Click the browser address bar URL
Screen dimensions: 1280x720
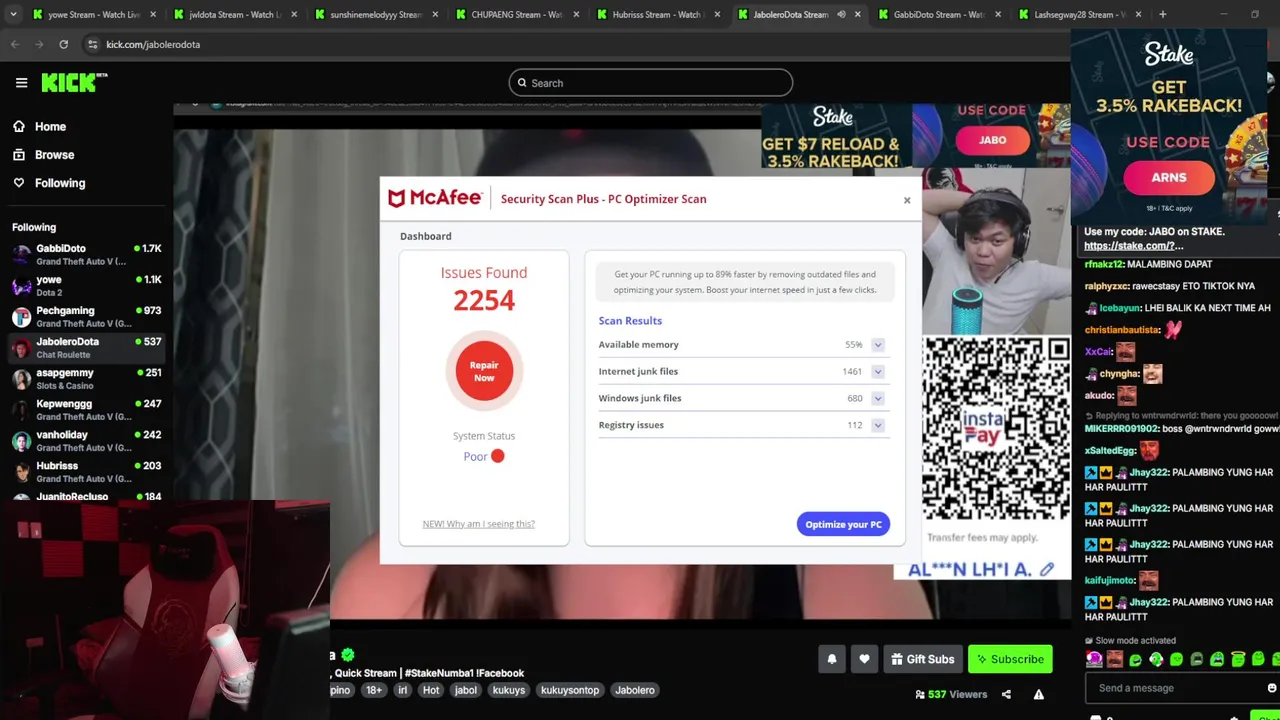[x=153, y=45]
